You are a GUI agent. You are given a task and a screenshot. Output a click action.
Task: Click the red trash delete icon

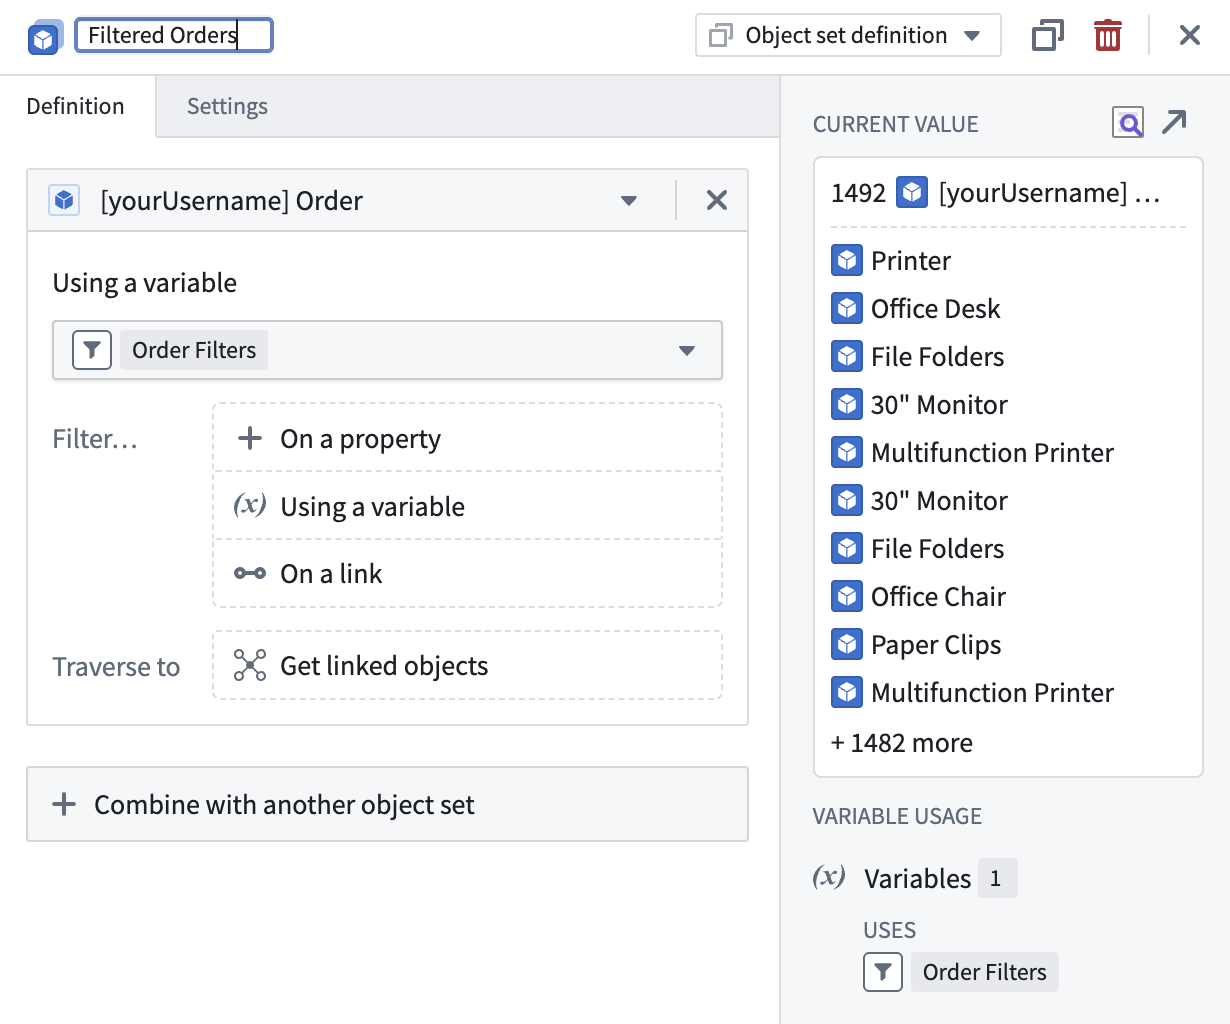1107,36
